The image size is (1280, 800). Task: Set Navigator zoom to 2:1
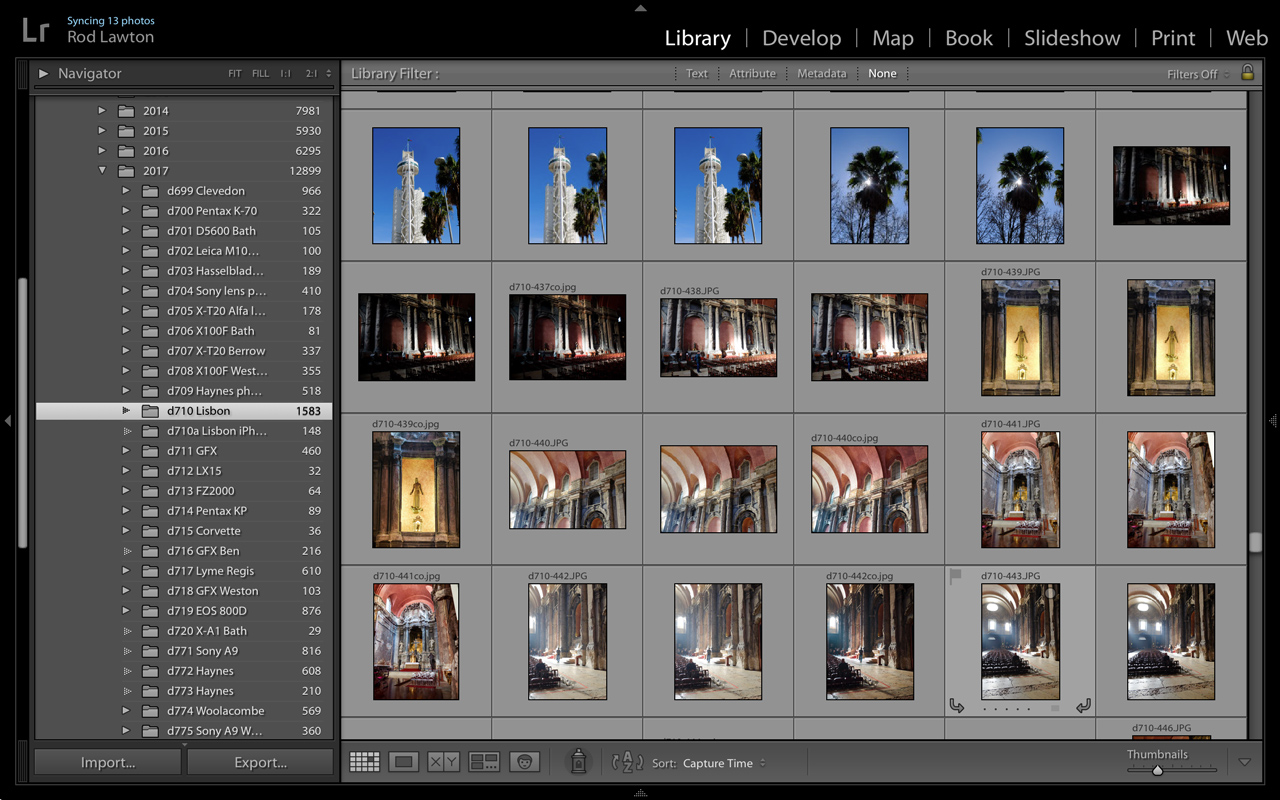click(312, 74)
